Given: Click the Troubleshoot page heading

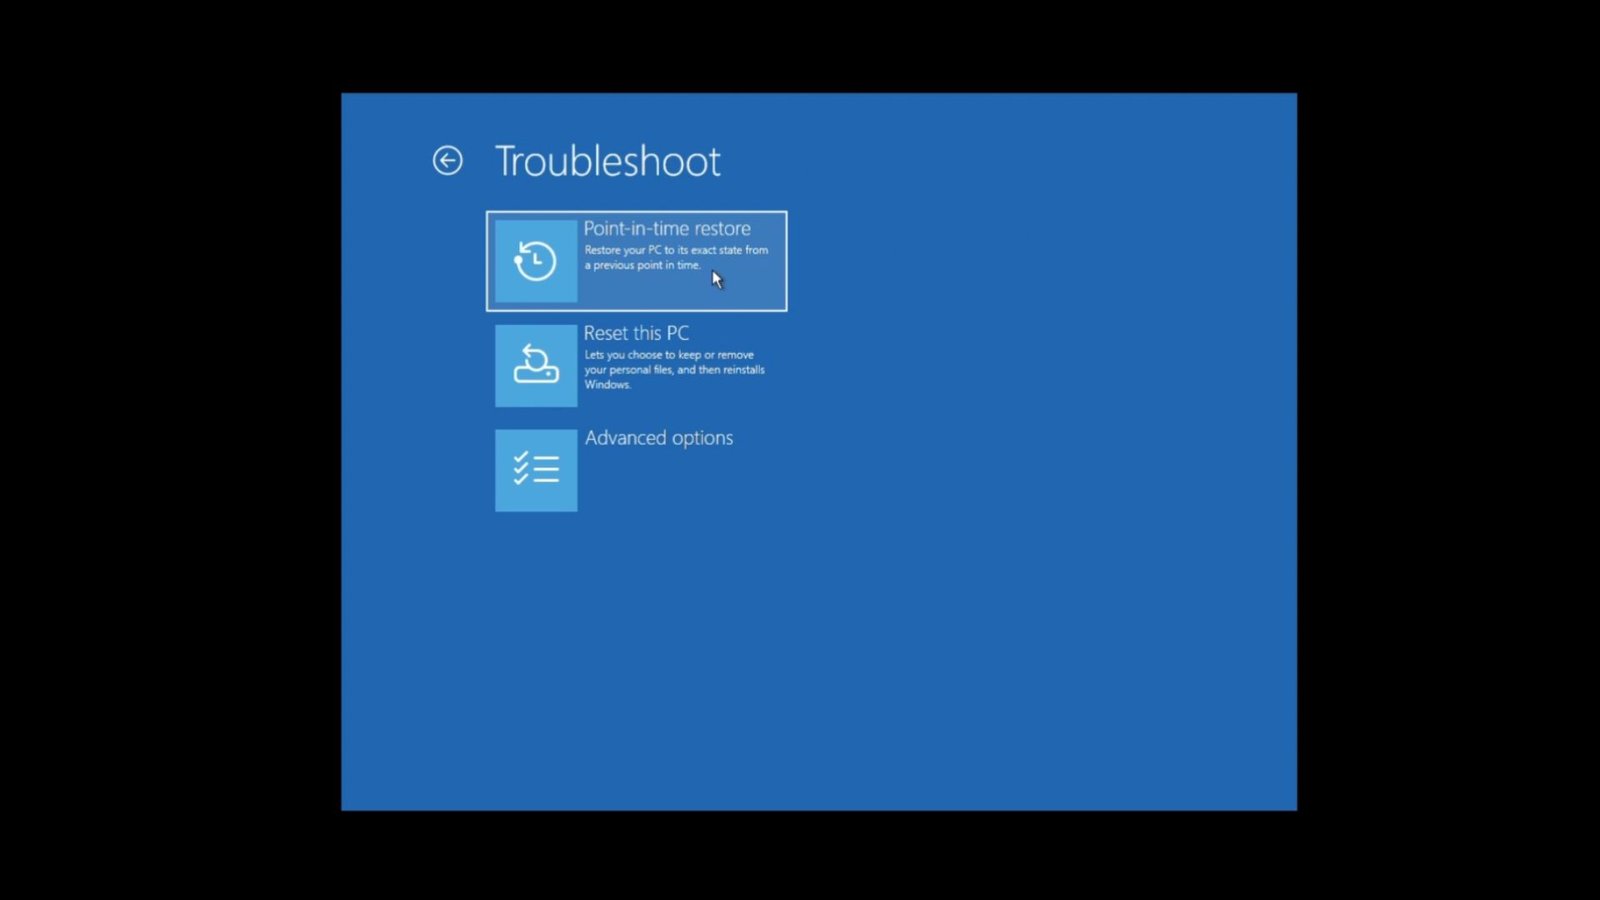Looking at the screenshot, I should (x=607, y=162).
